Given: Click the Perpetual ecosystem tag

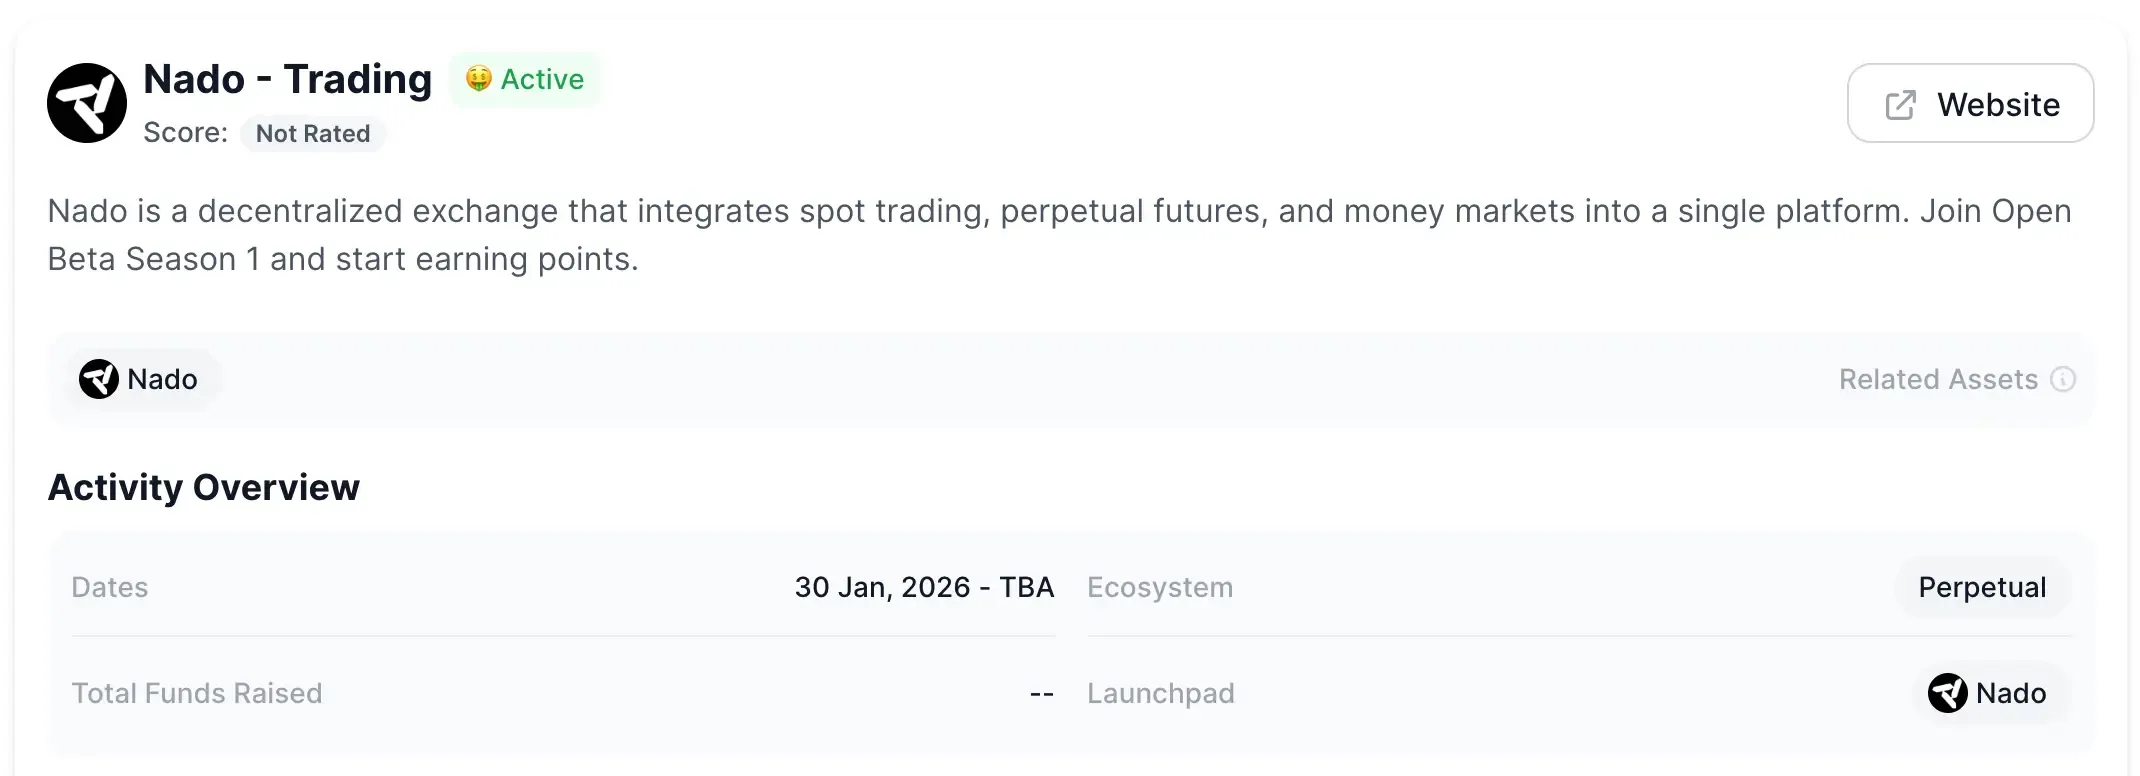Looking at the screenshot, I should click(1982, 587).
